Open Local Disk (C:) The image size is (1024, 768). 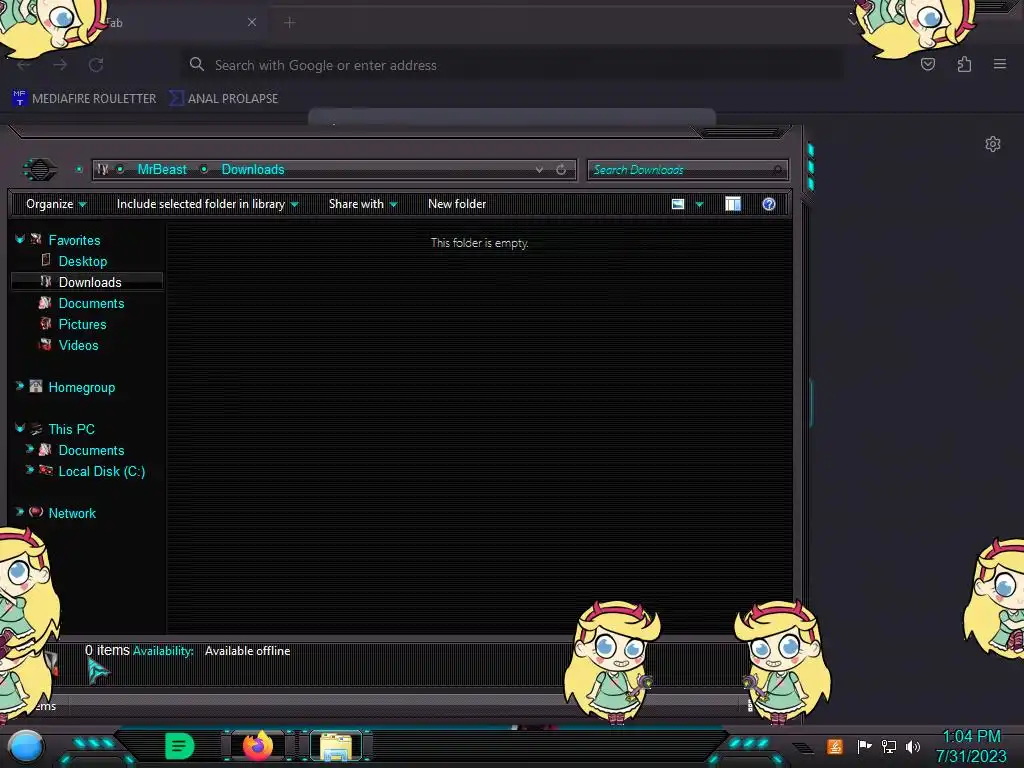[x=102, y=471]
